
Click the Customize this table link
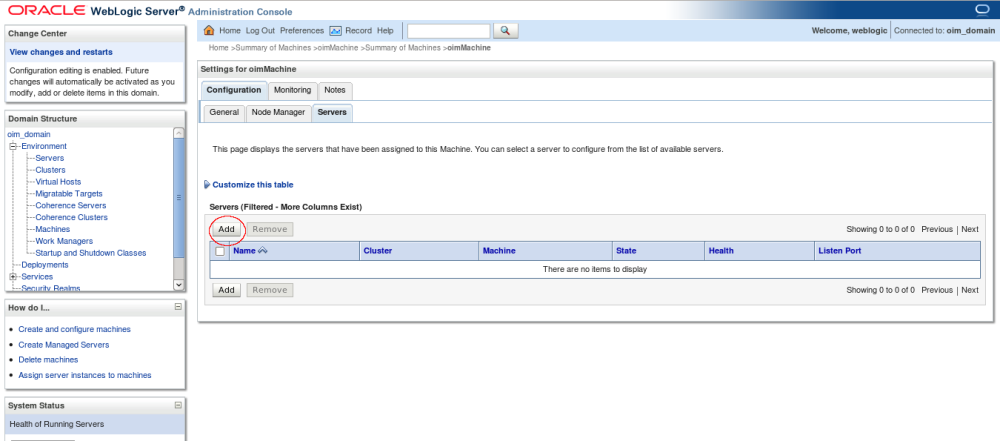coord(253,184)
